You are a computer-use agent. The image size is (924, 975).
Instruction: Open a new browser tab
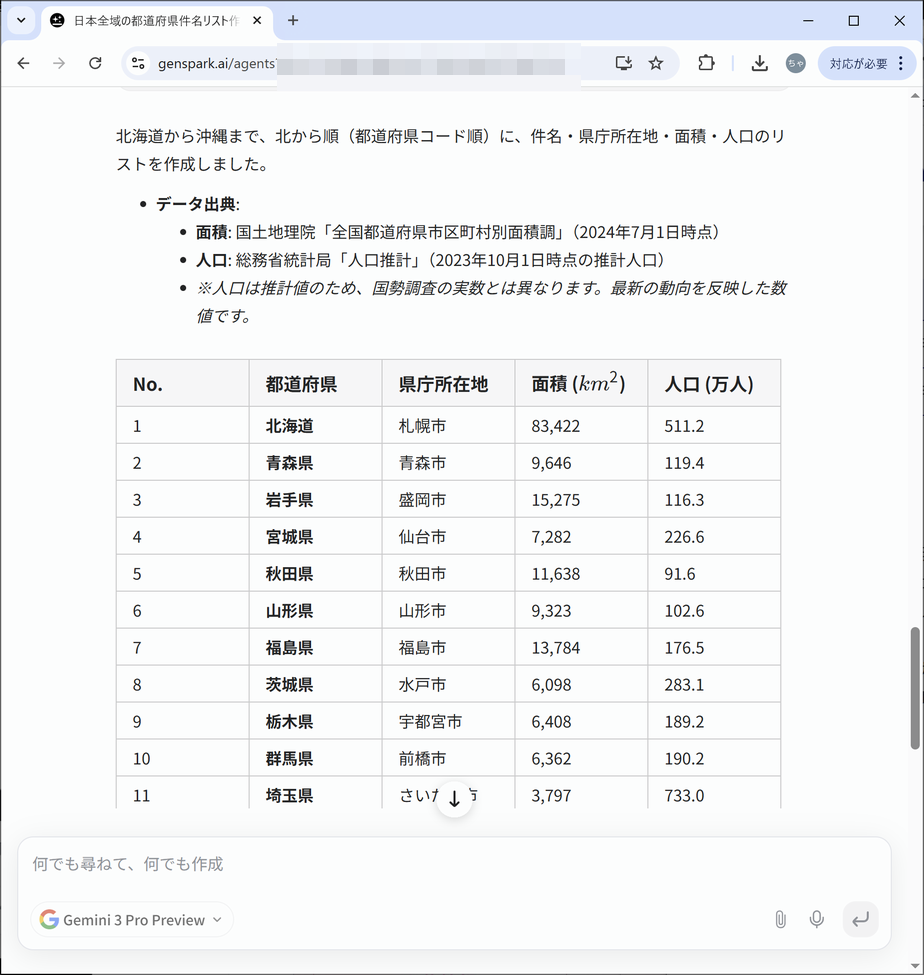tap(293, 20)
